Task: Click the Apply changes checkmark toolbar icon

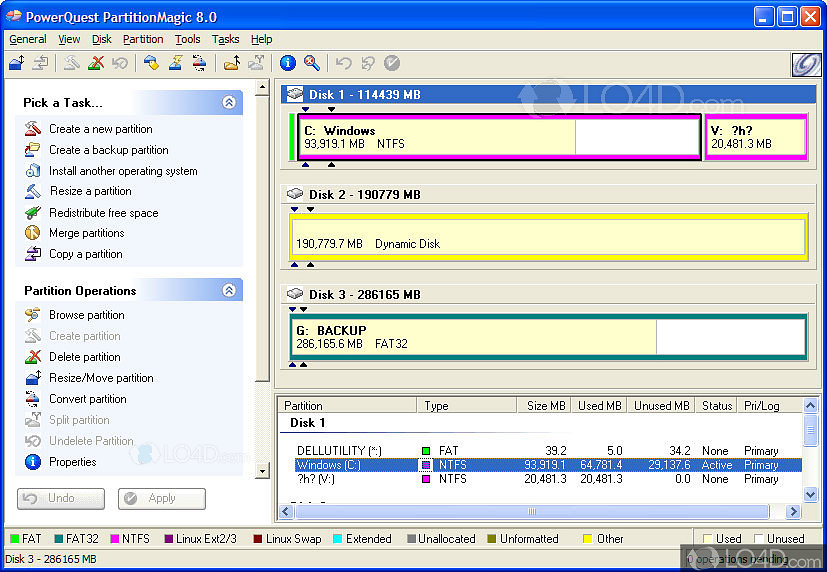Action: (392, 63)
